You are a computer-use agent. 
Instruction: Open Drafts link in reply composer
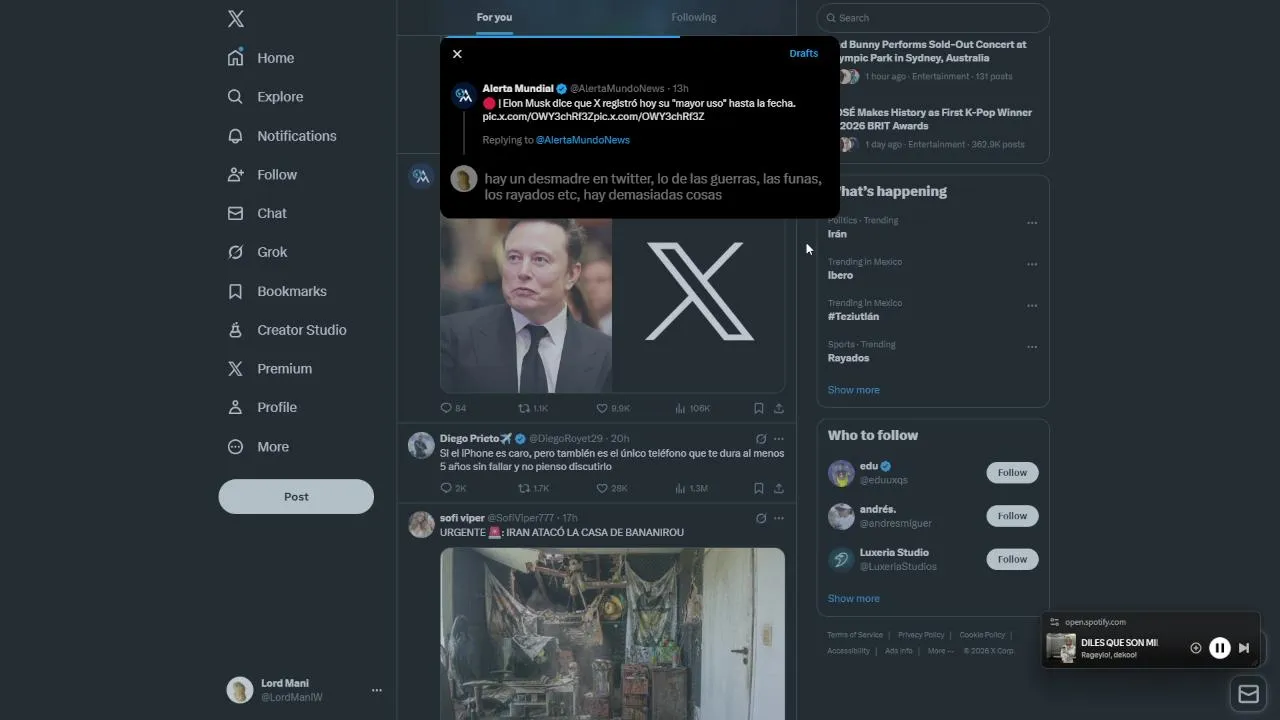tap(804, 53)
